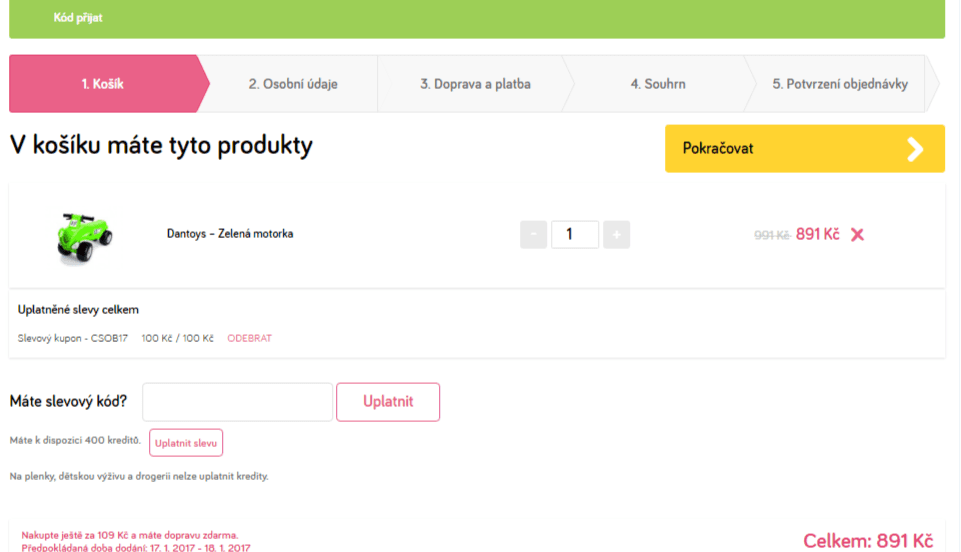Screen dimensions: 961x552
Task: Open step 3. Doprava a platba
Action: coord(475,84)
